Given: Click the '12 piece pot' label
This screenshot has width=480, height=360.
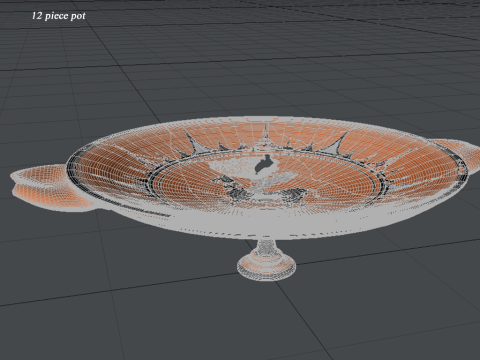Looking at the screenshot, I should [59, 16].
